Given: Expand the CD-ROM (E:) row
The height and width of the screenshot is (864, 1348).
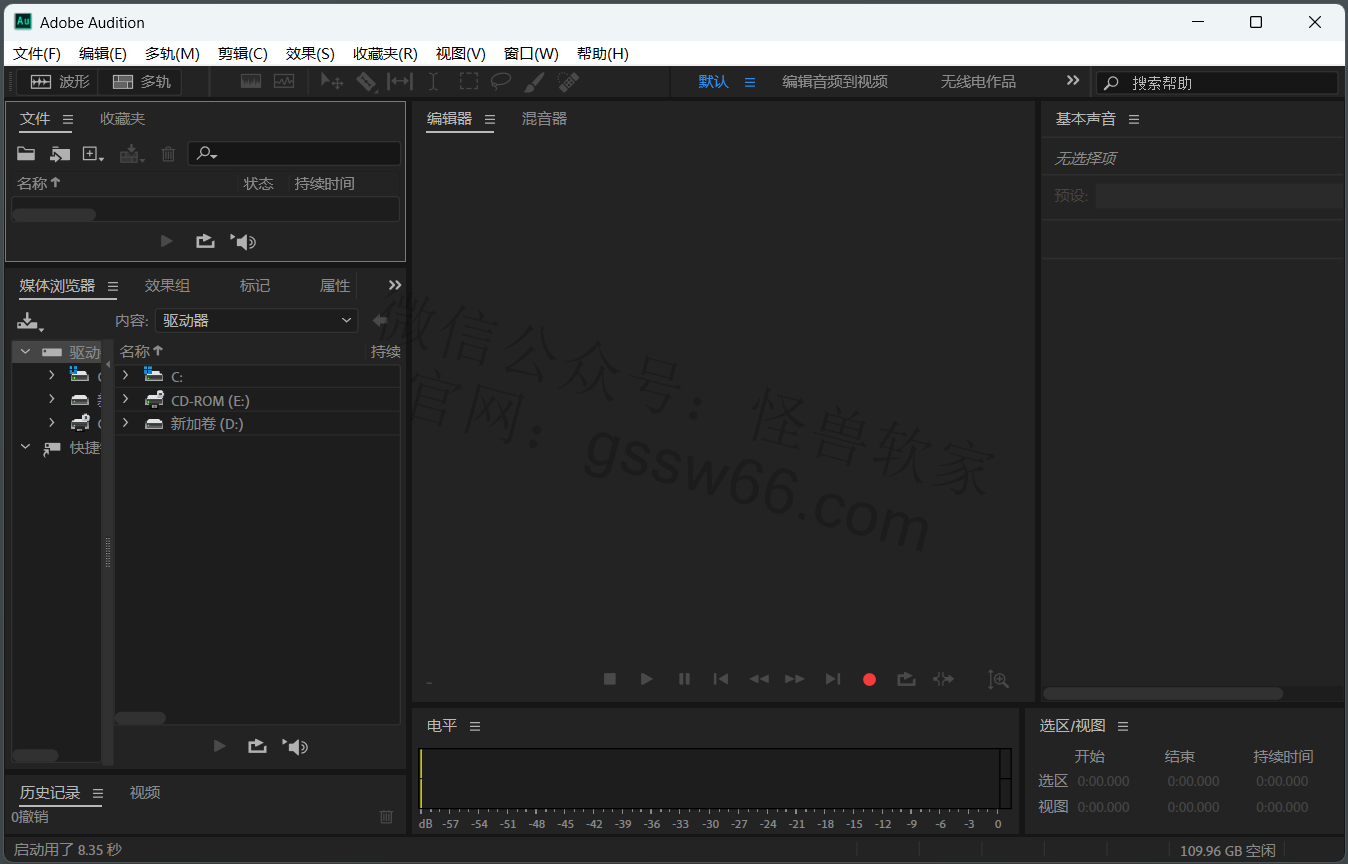Looking at the screenshot, I should click(x=125, y=399).
